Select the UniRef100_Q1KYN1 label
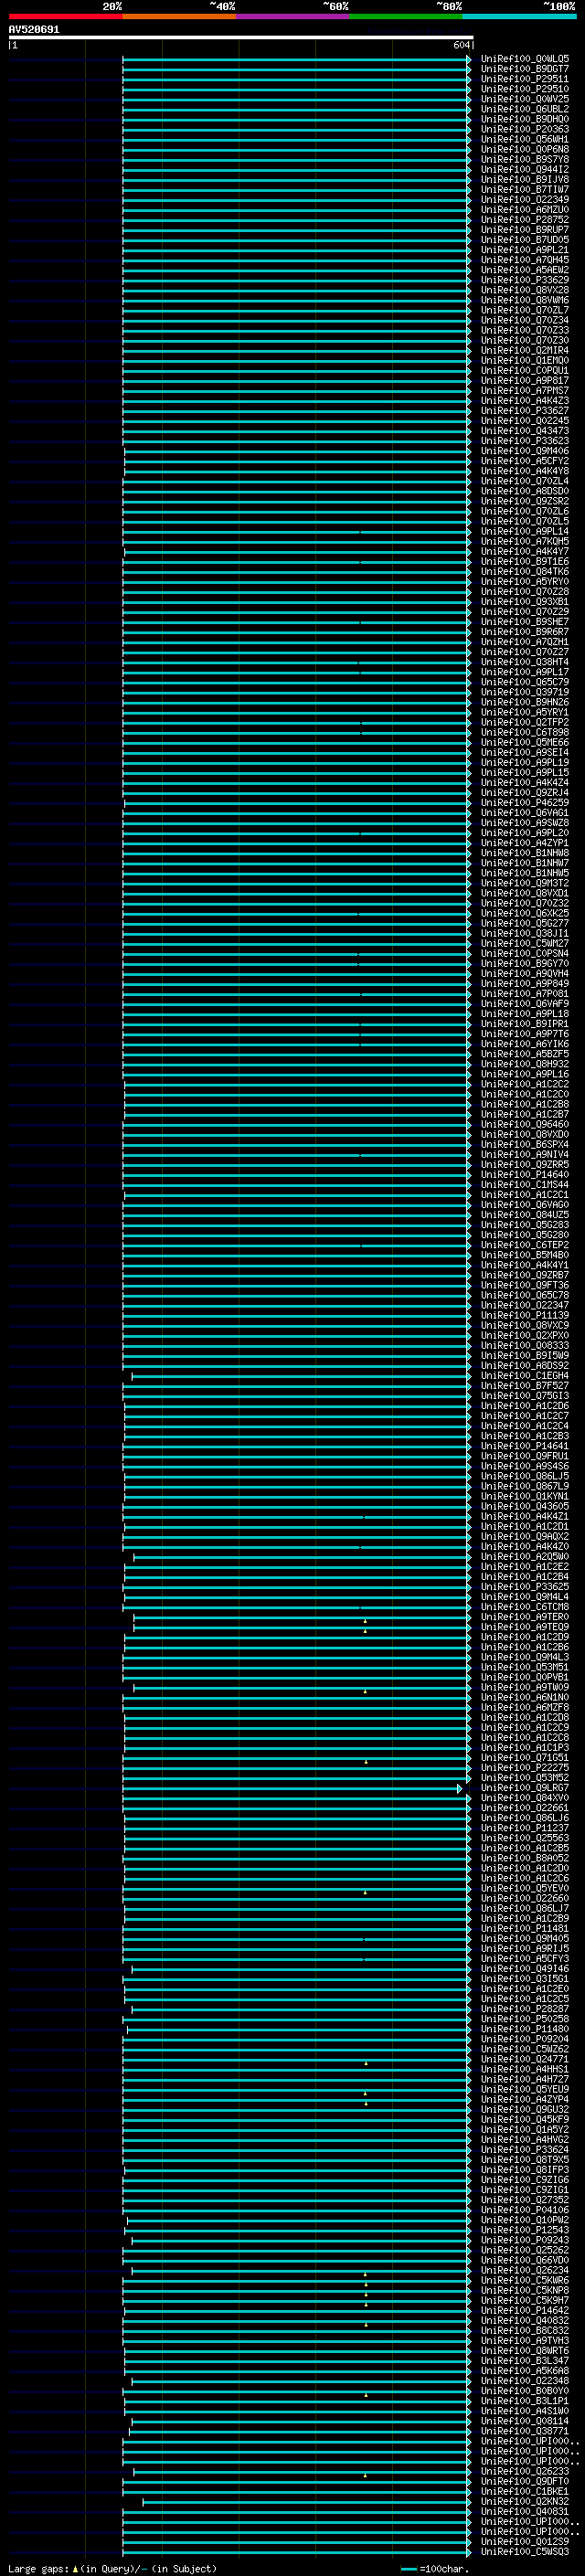Image resolution: width=585 pixels, height=2576 pixels. tap(525, 1496)
